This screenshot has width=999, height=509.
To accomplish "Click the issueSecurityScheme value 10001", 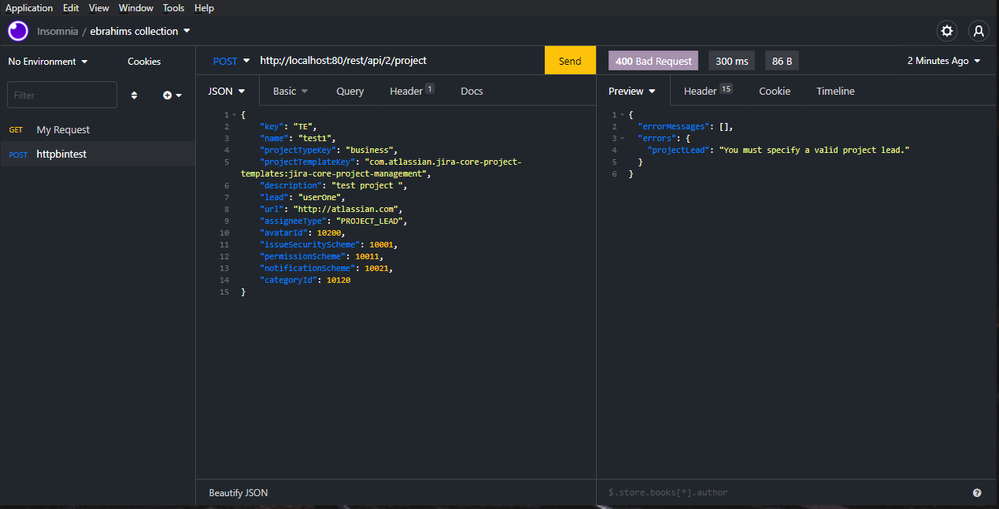I will coord(382,245).
